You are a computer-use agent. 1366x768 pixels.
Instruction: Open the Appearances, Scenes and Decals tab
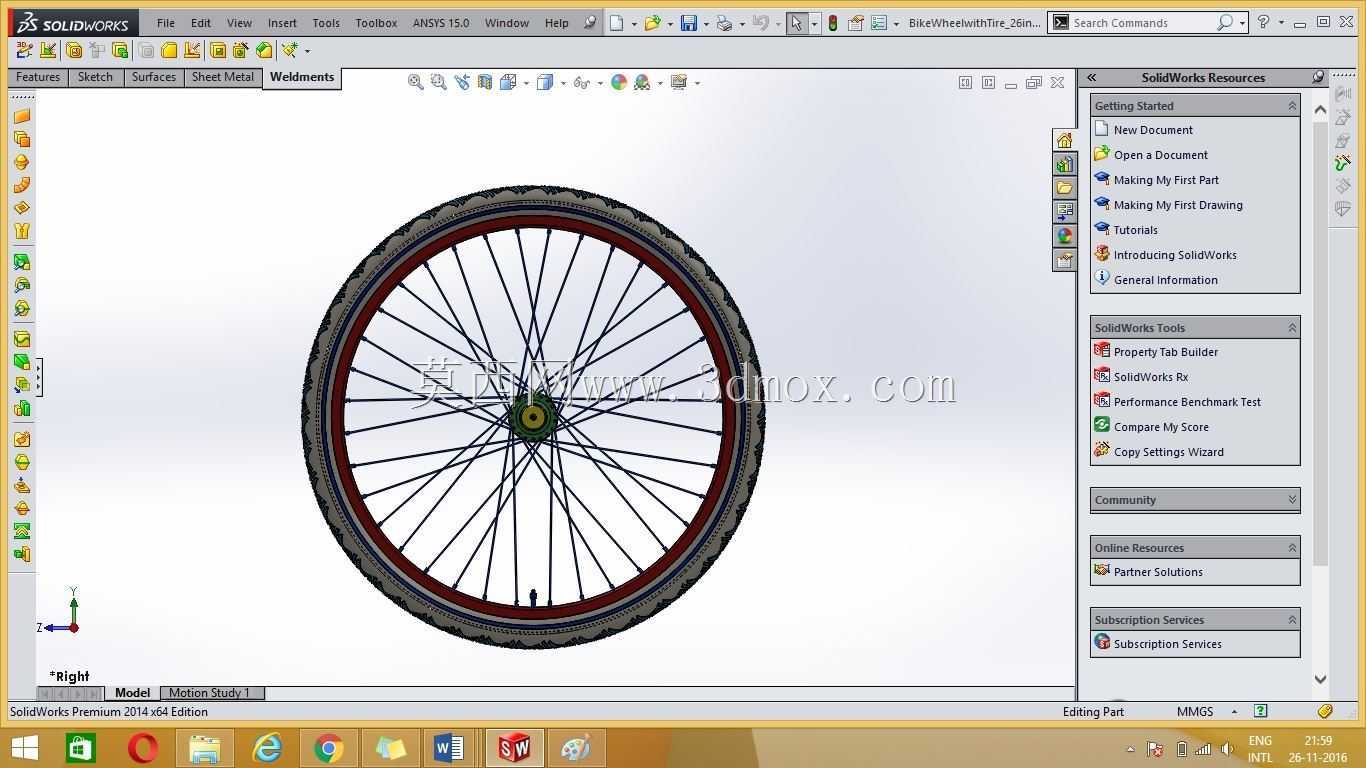click(1064, 236)
